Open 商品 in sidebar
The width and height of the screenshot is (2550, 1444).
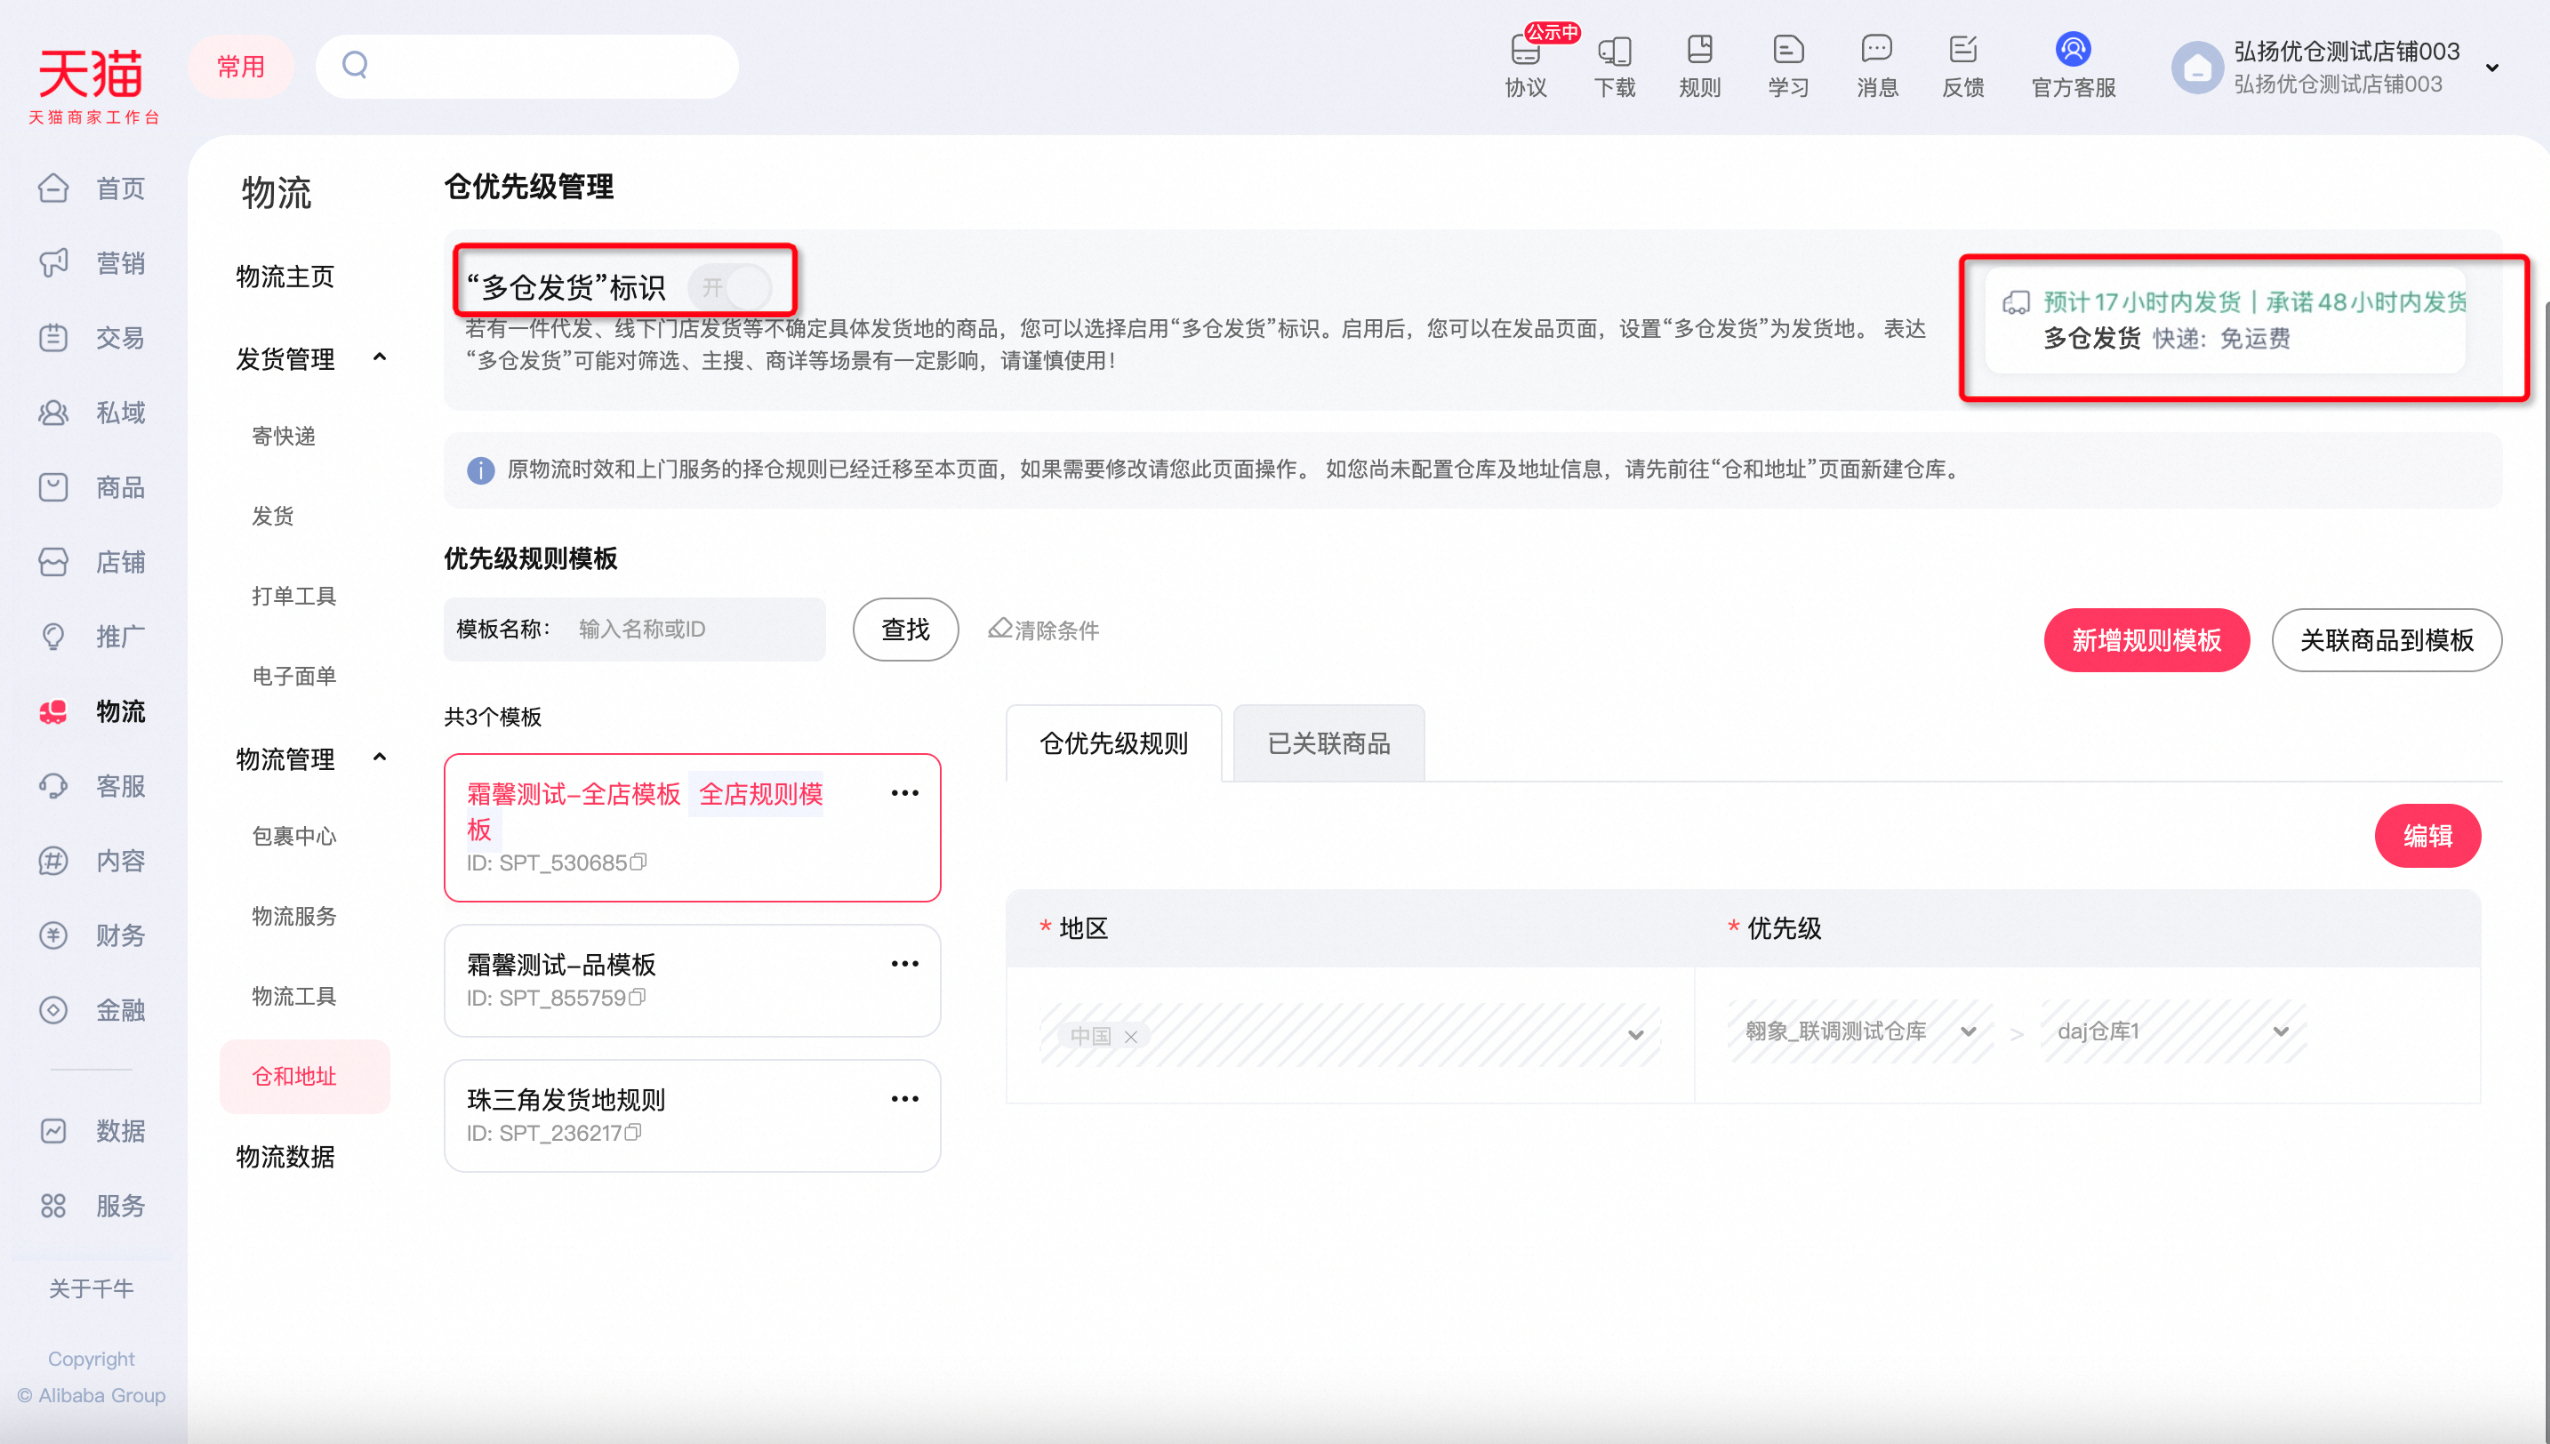tap(93, 487)
